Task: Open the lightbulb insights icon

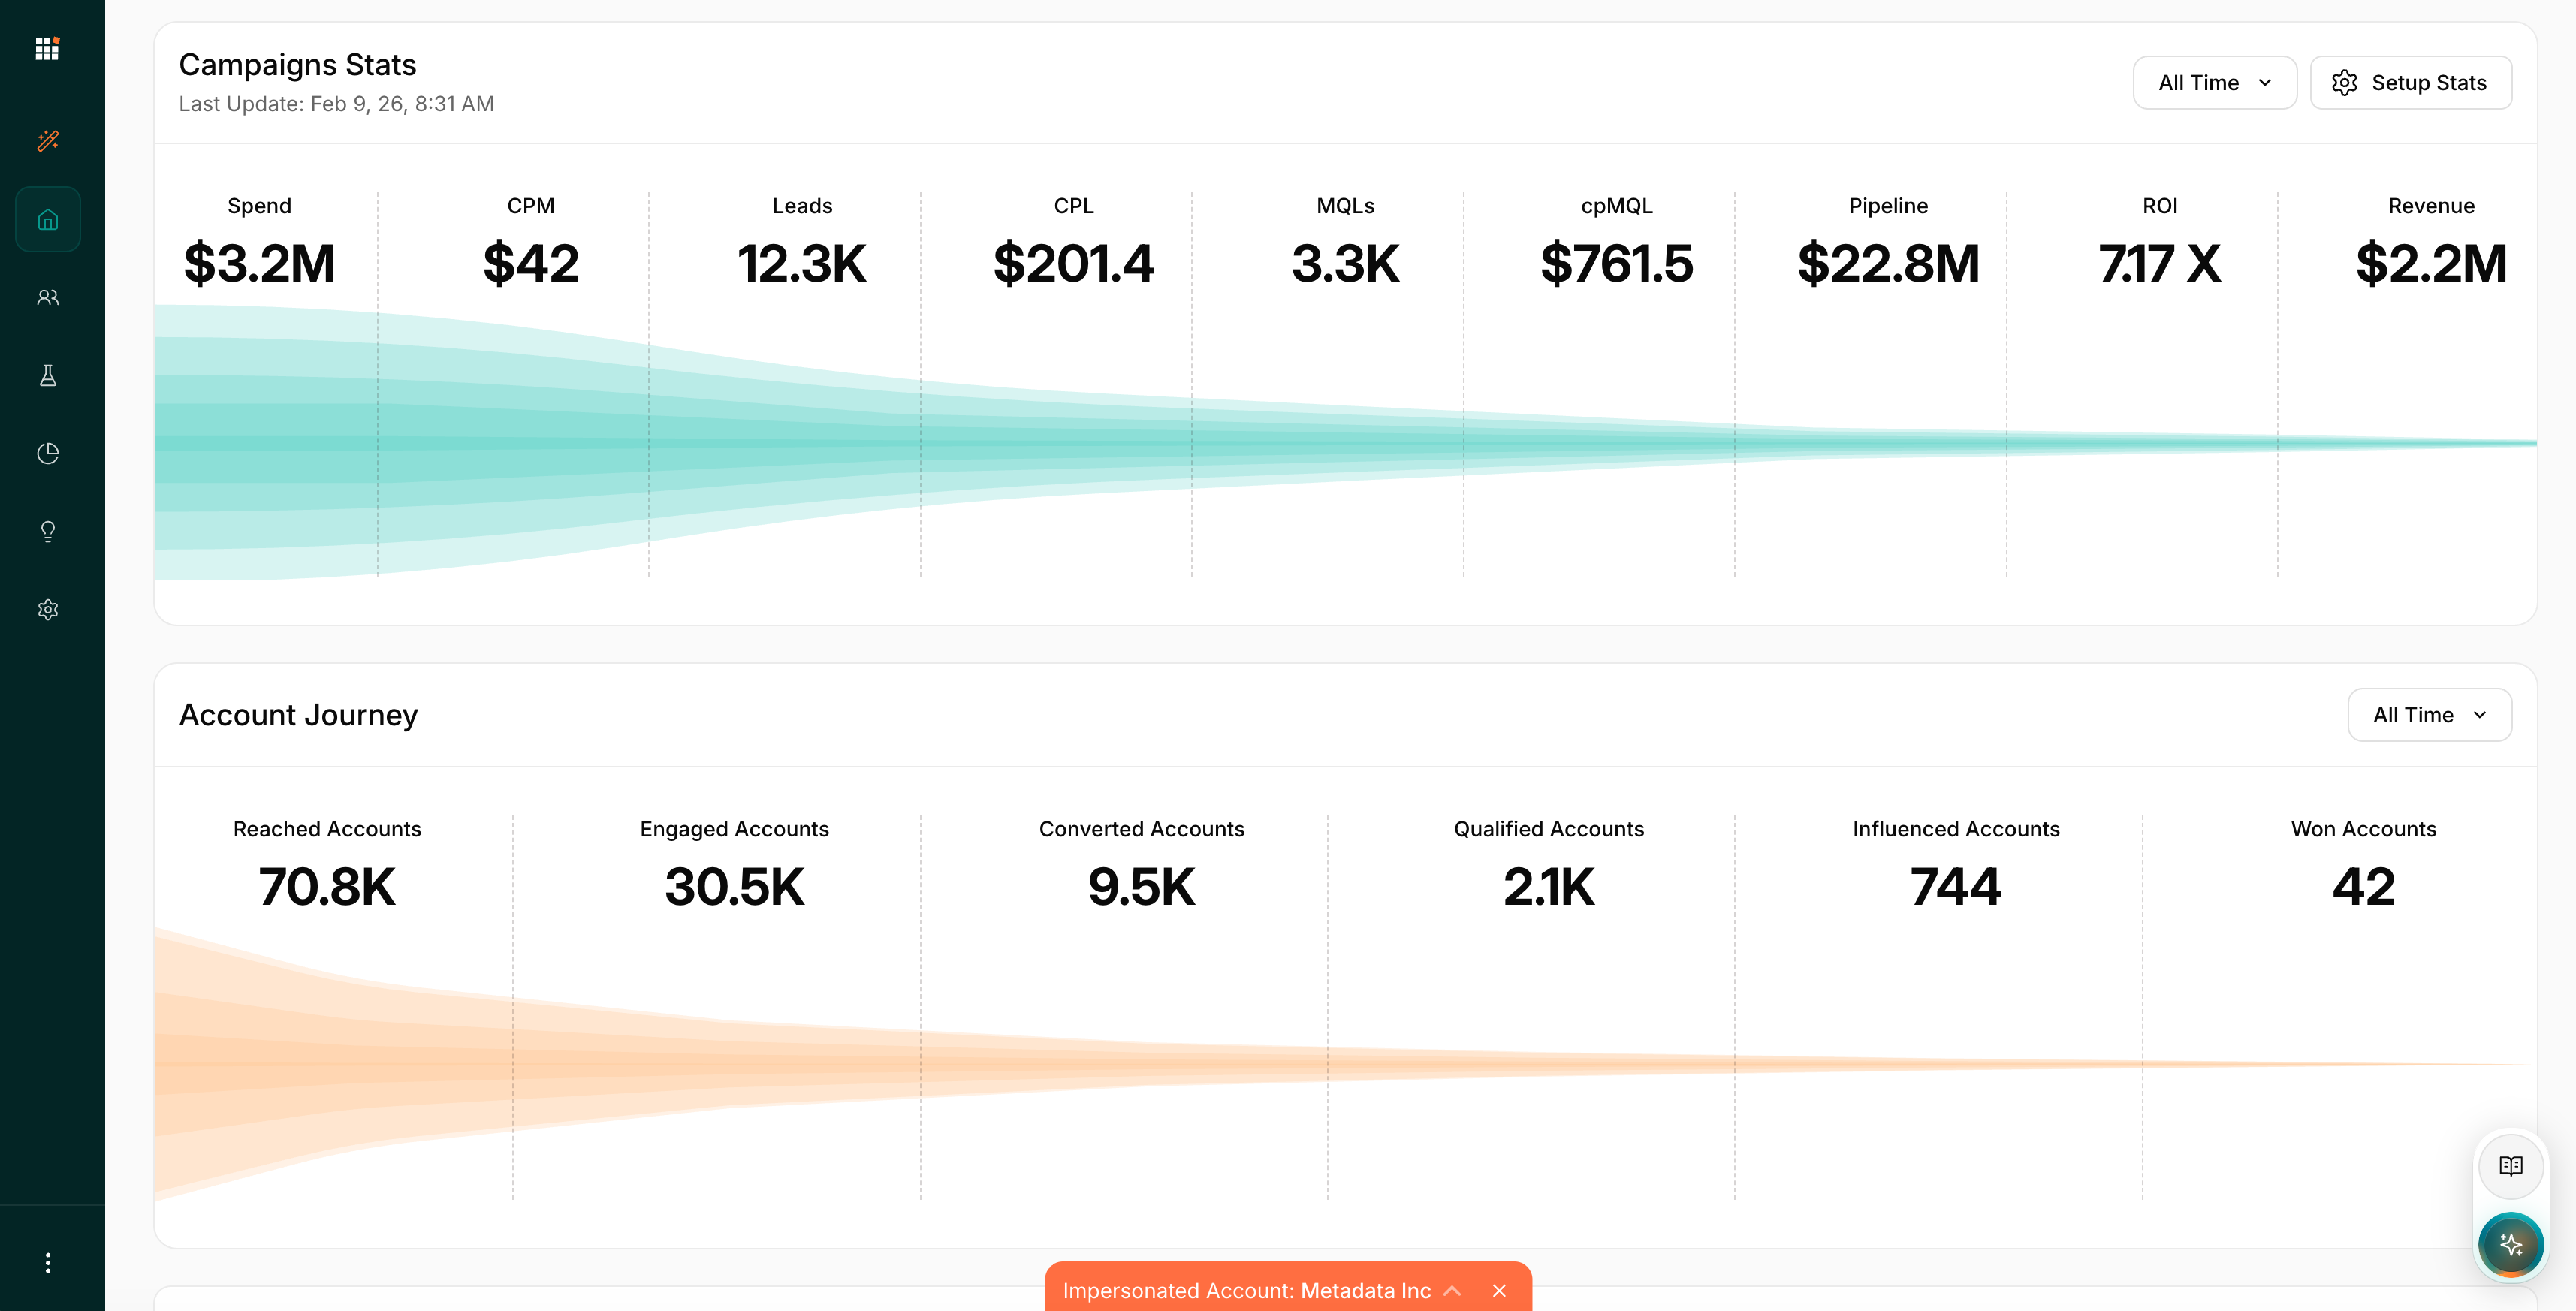Action: coord(47,531)
